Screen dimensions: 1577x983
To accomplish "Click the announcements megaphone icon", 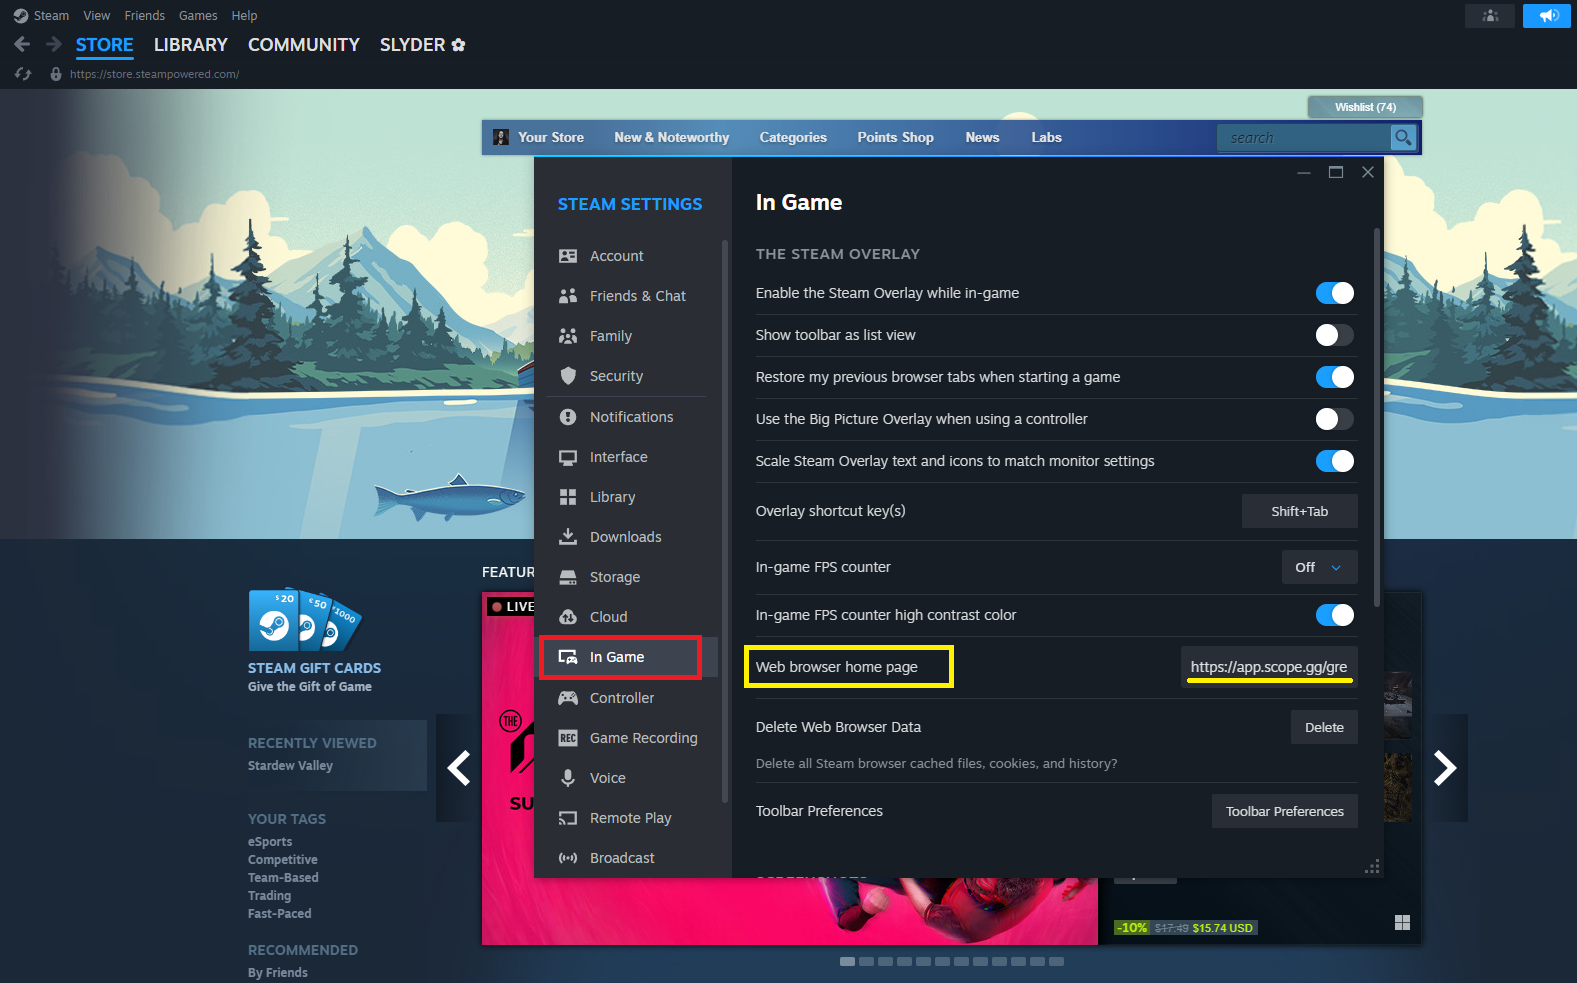I will click(1546, 16).
